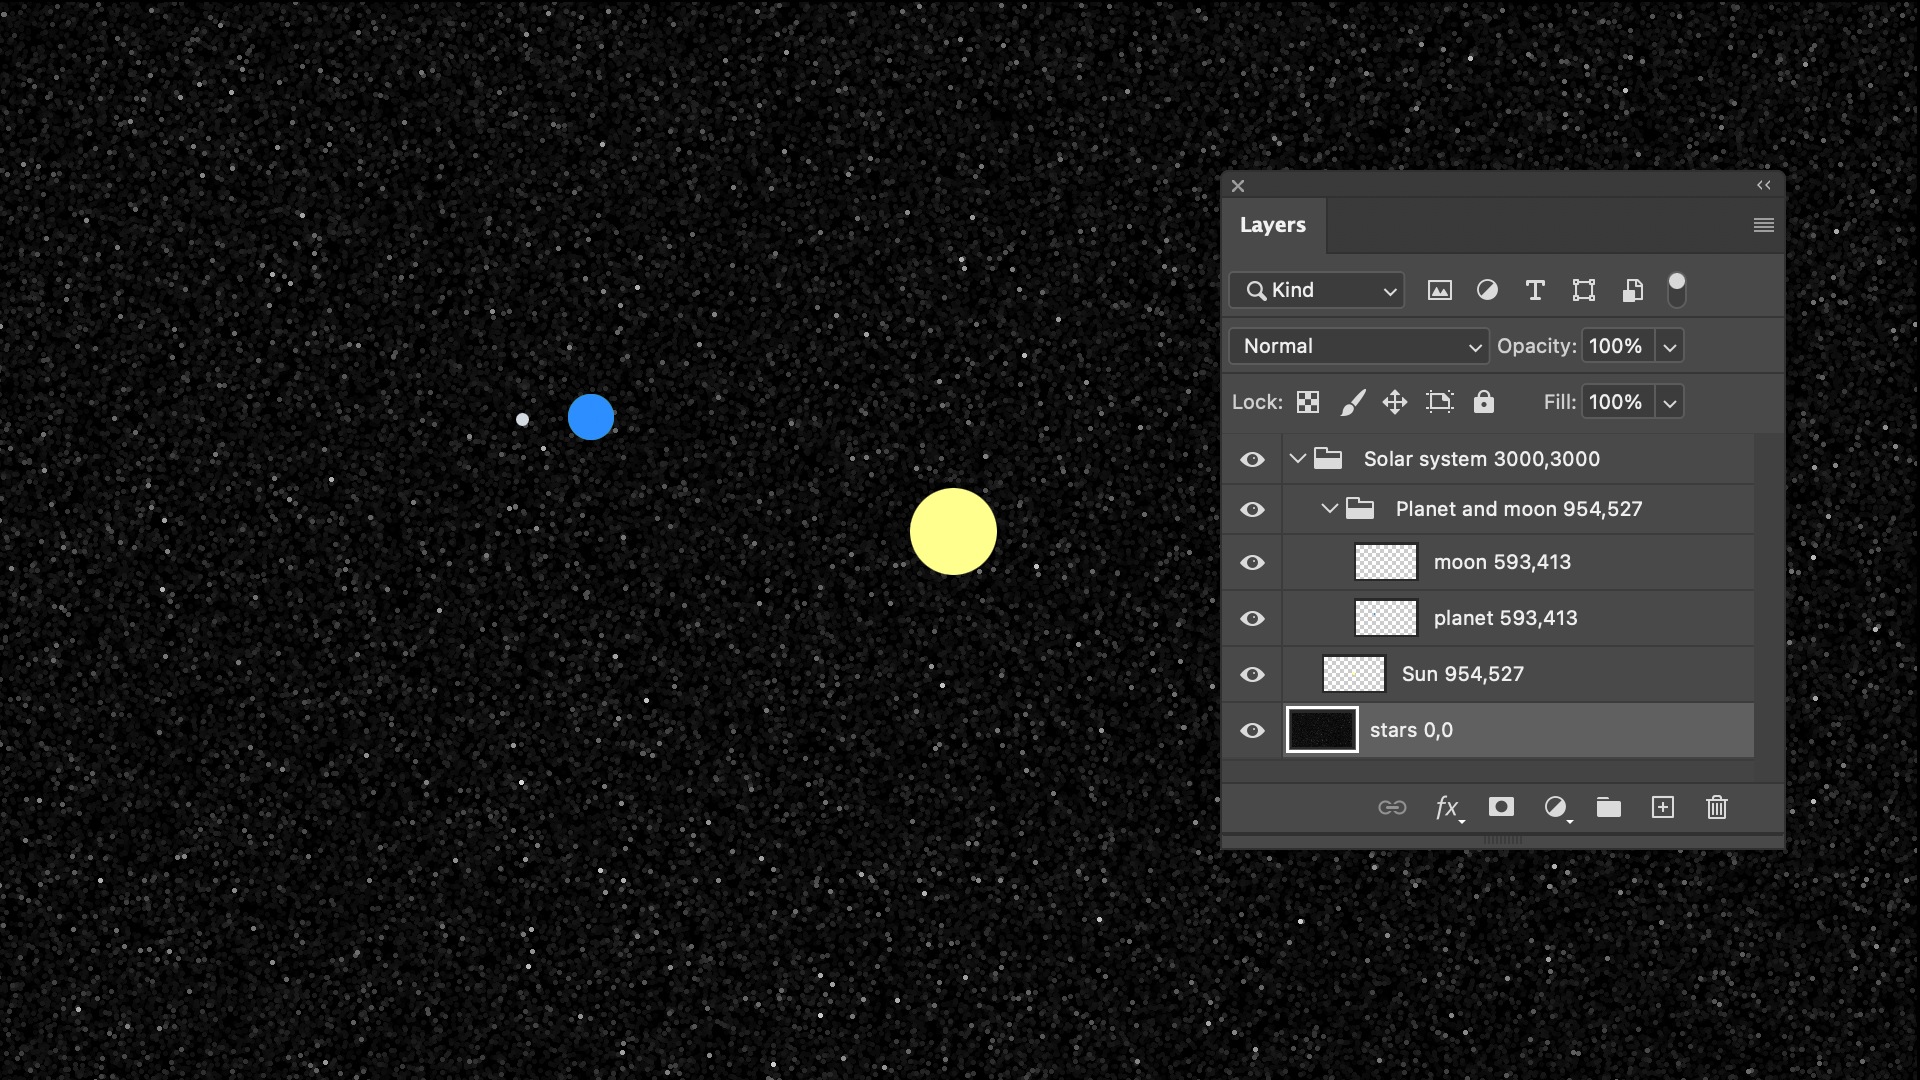1920x1080 pixels.
Task: Collapse the Solar system group
Action: click(x=1298, y=459)
